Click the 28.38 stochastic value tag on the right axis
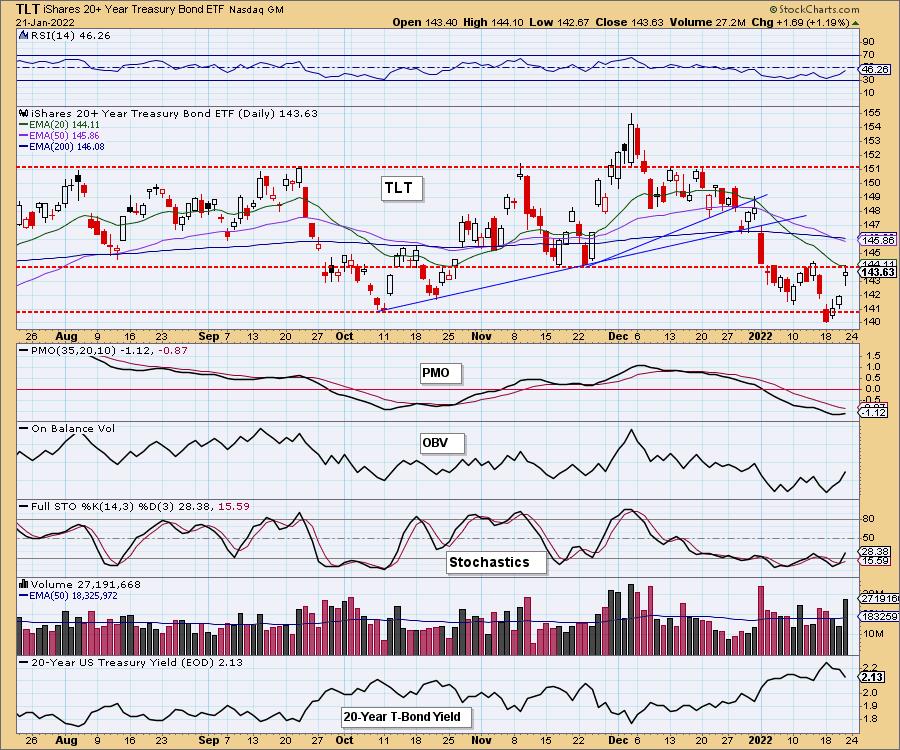 point(875,551)
